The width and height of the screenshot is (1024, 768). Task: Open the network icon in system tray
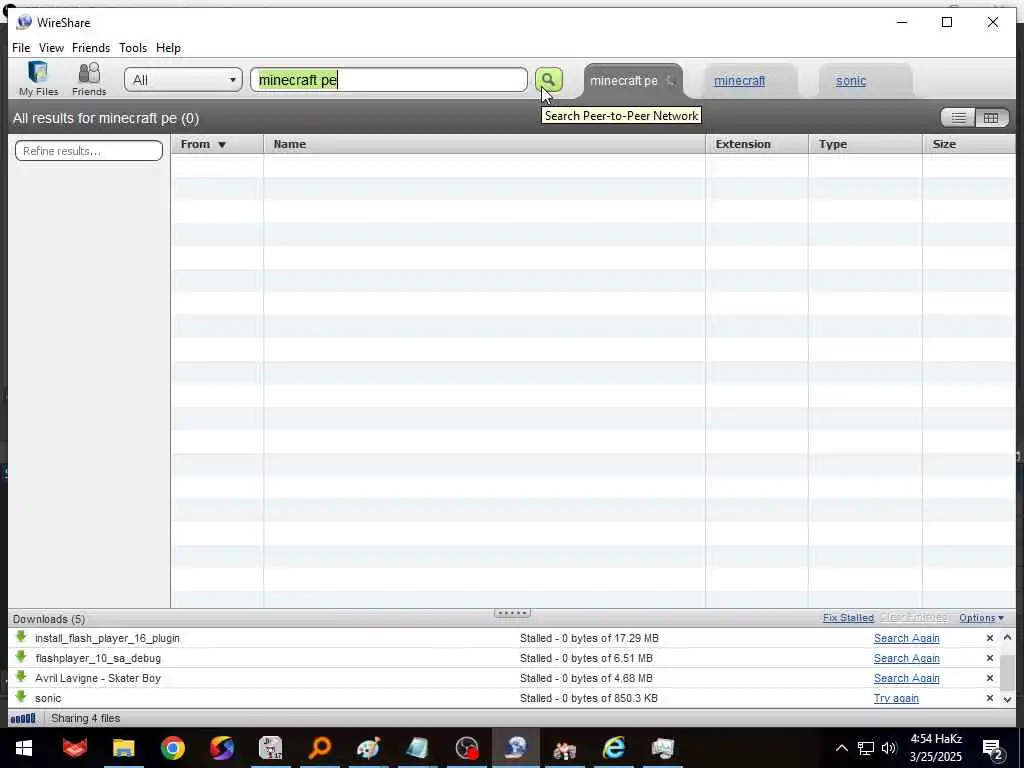click(x=865, y=748)
